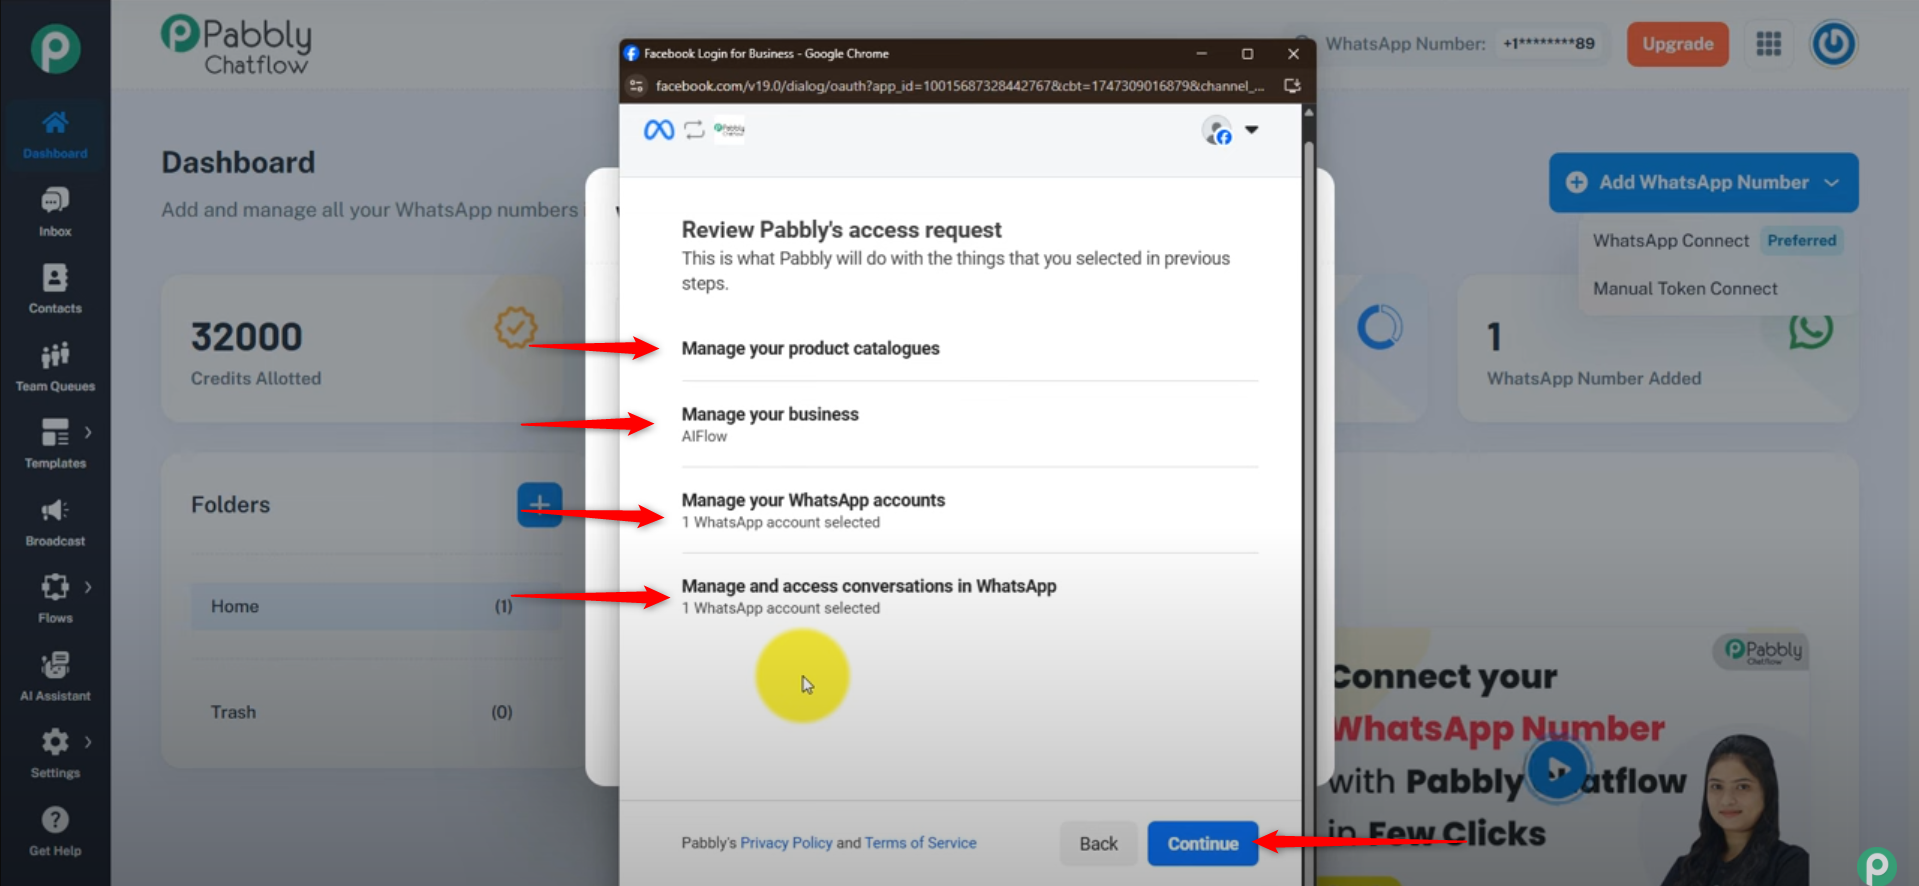Select Manual Token Connect option

(1685, 289)
